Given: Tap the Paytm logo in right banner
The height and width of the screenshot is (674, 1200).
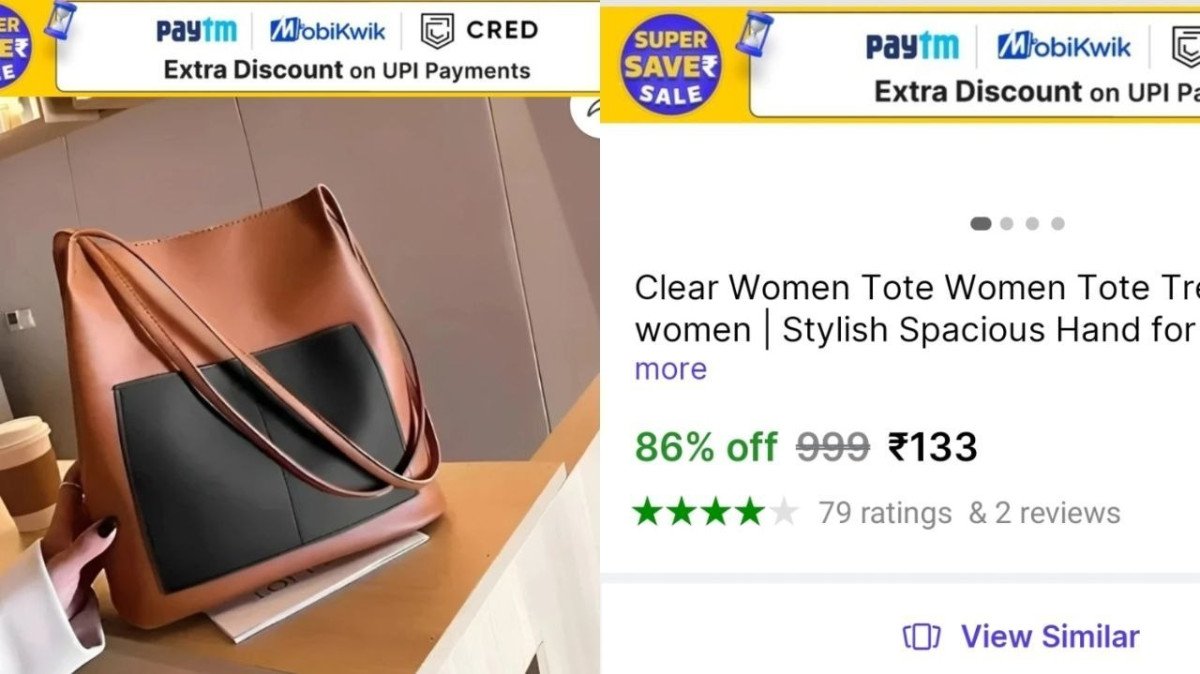Looking at the screenshot, I should click(912, 46).
